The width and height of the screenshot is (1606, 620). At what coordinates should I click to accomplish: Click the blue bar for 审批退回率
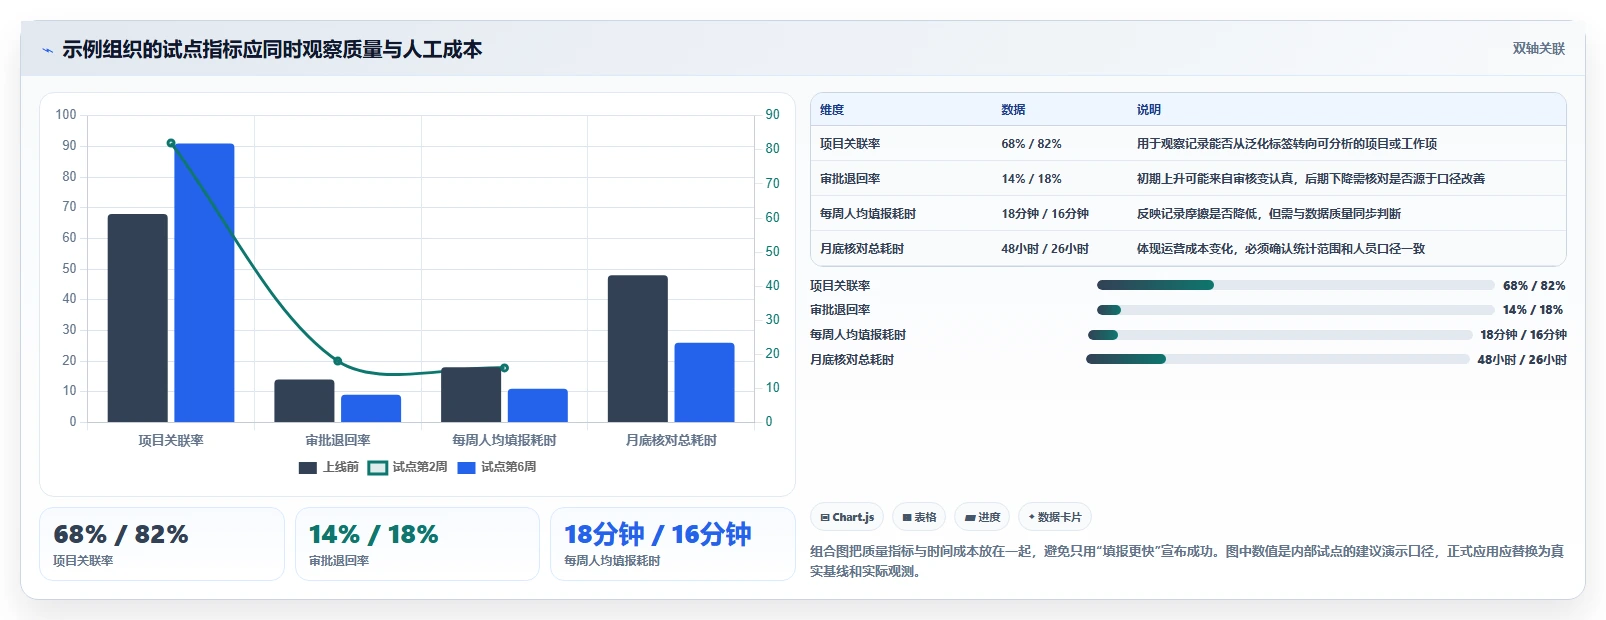click(371, 408)
